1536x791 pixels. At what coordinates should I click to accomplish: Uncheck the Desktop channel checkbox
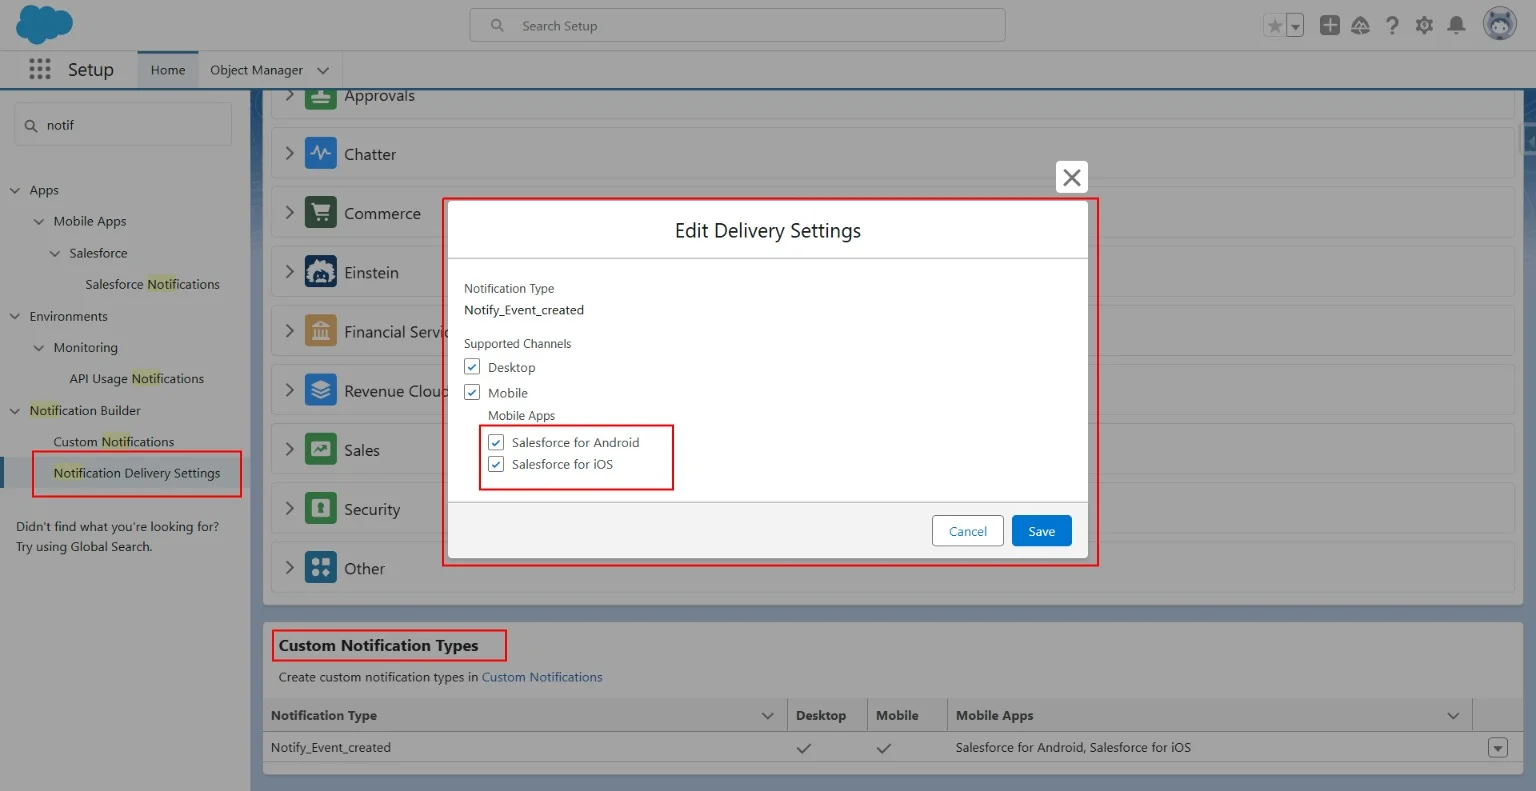click(x=472, y=367)
